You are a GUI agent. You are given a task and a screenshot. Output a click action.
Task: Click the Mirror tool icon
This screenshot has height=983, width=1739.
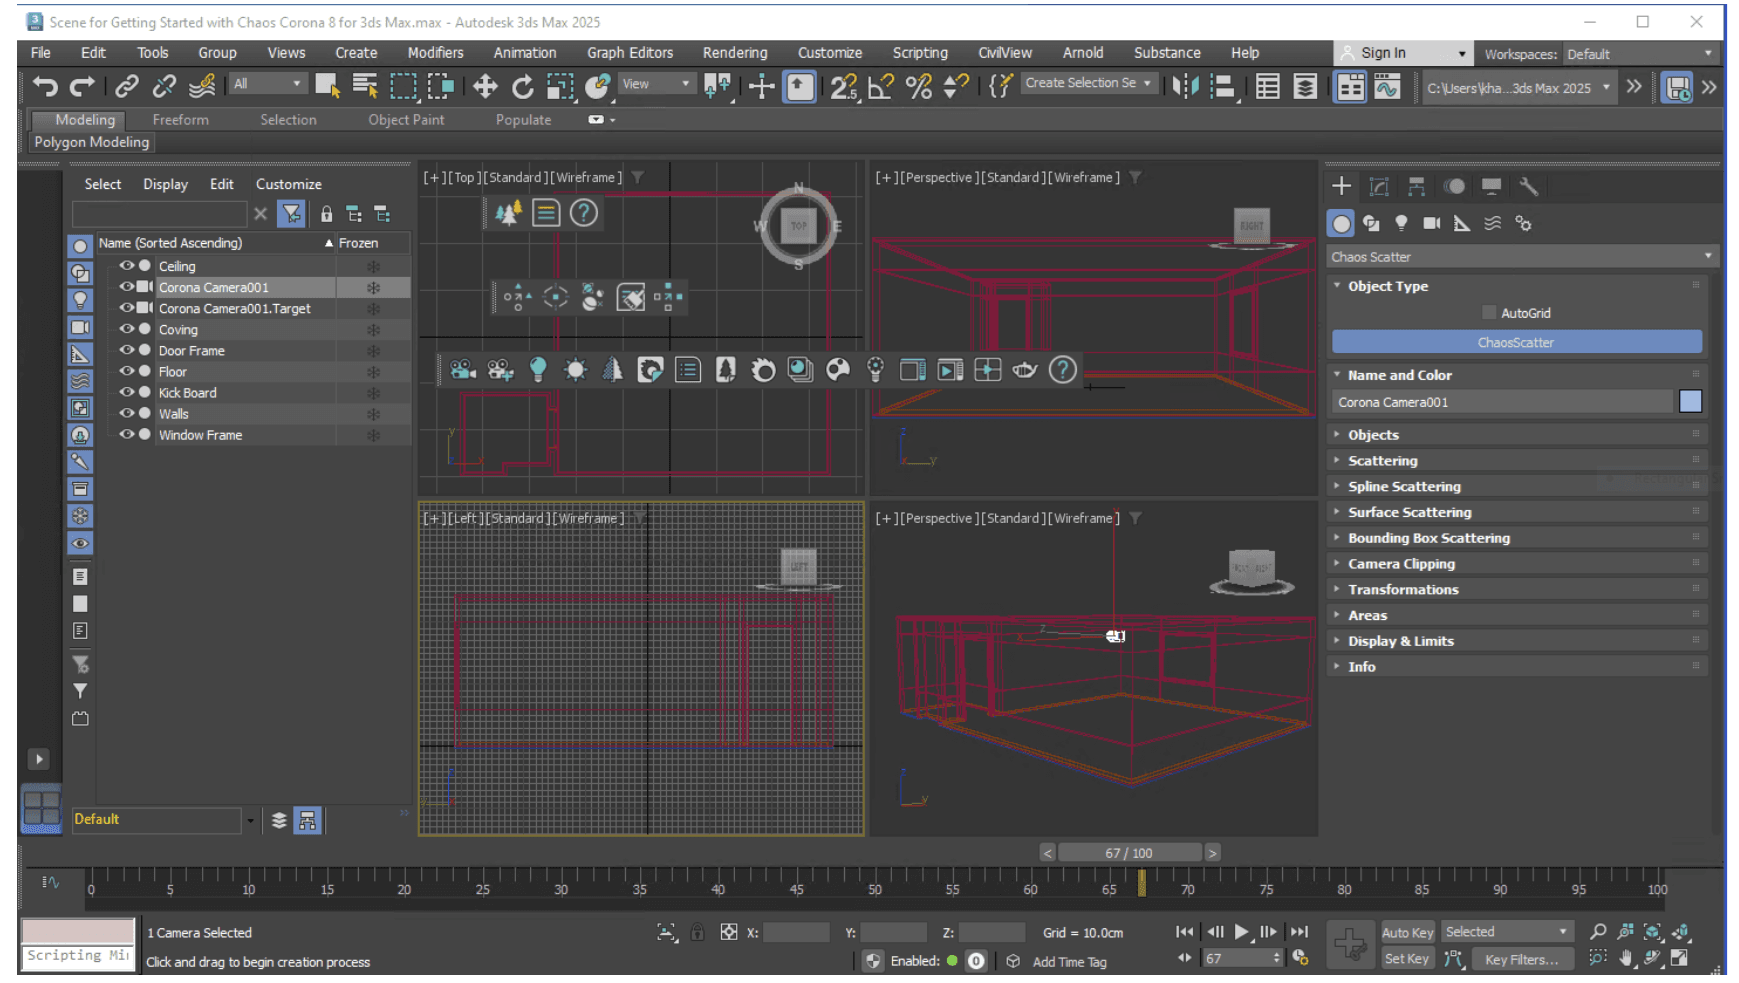click(1184, 87)
